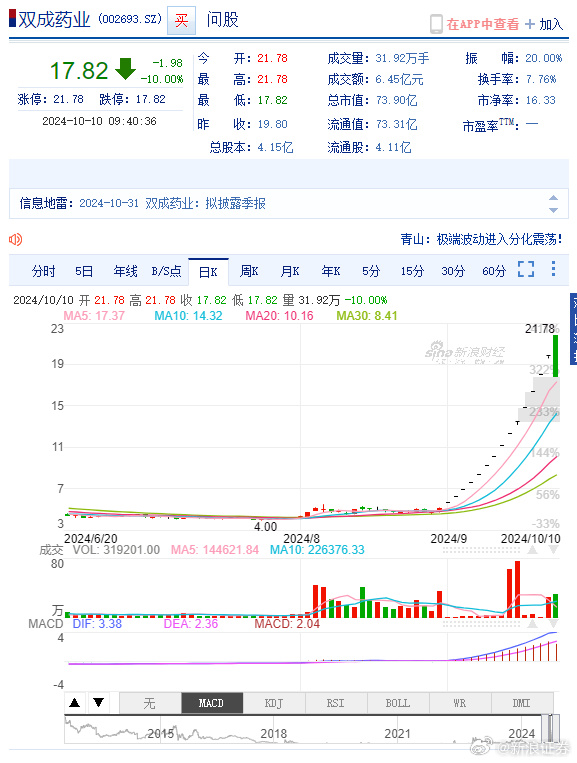
Task: Click volume MA5: 144621.84 label
Action: 215,550
